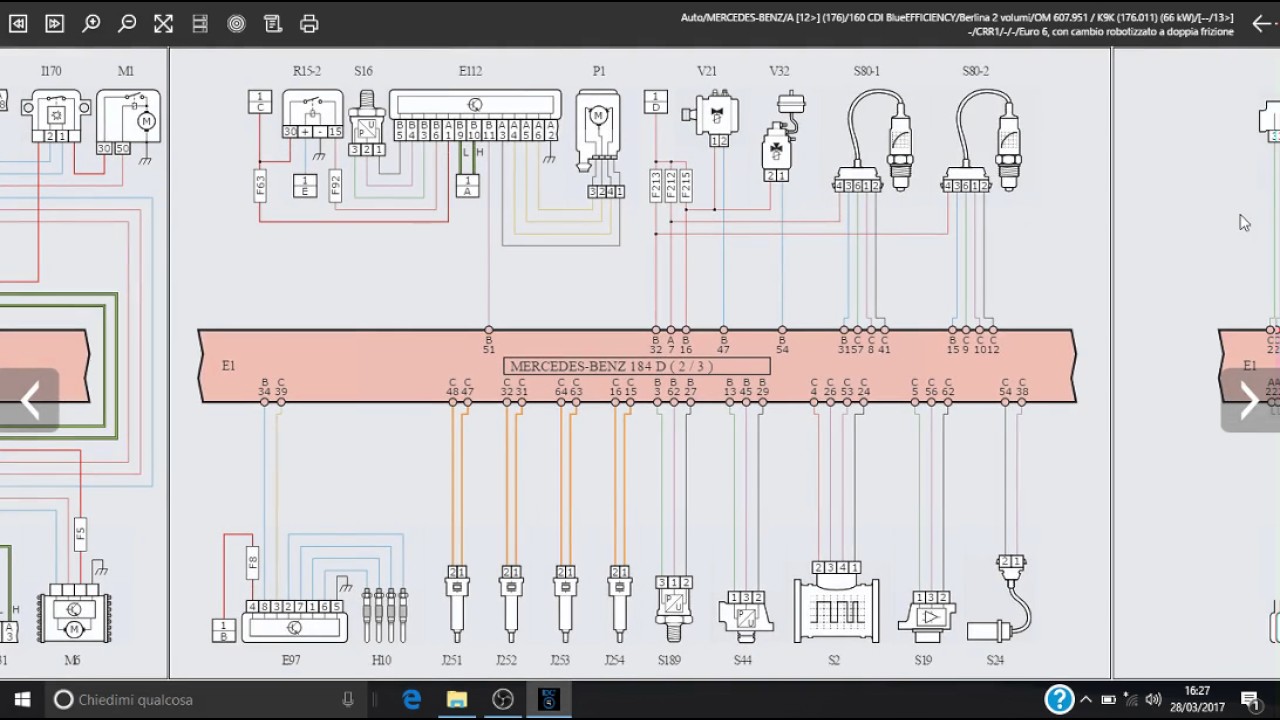Click connector reference 1 C box

pyautogui.click(x=260, y=101)
